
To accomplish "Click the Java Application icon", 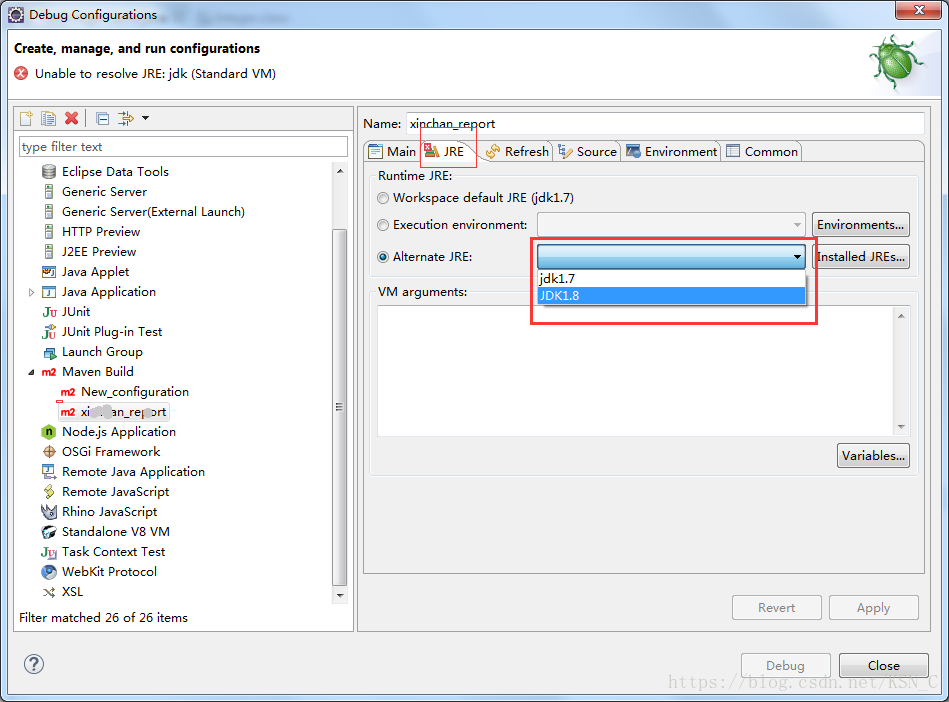I will coord(49,292).
